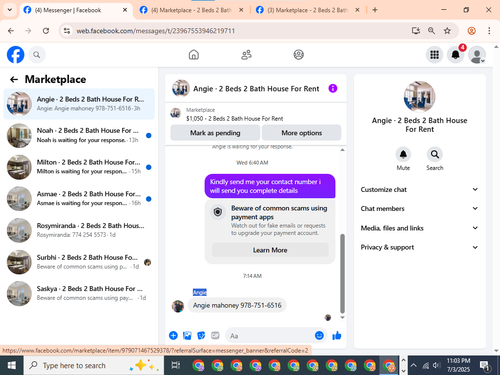Screen dimensions: 500x375
Task: Expand Chat members section
Action: (419, 208)
